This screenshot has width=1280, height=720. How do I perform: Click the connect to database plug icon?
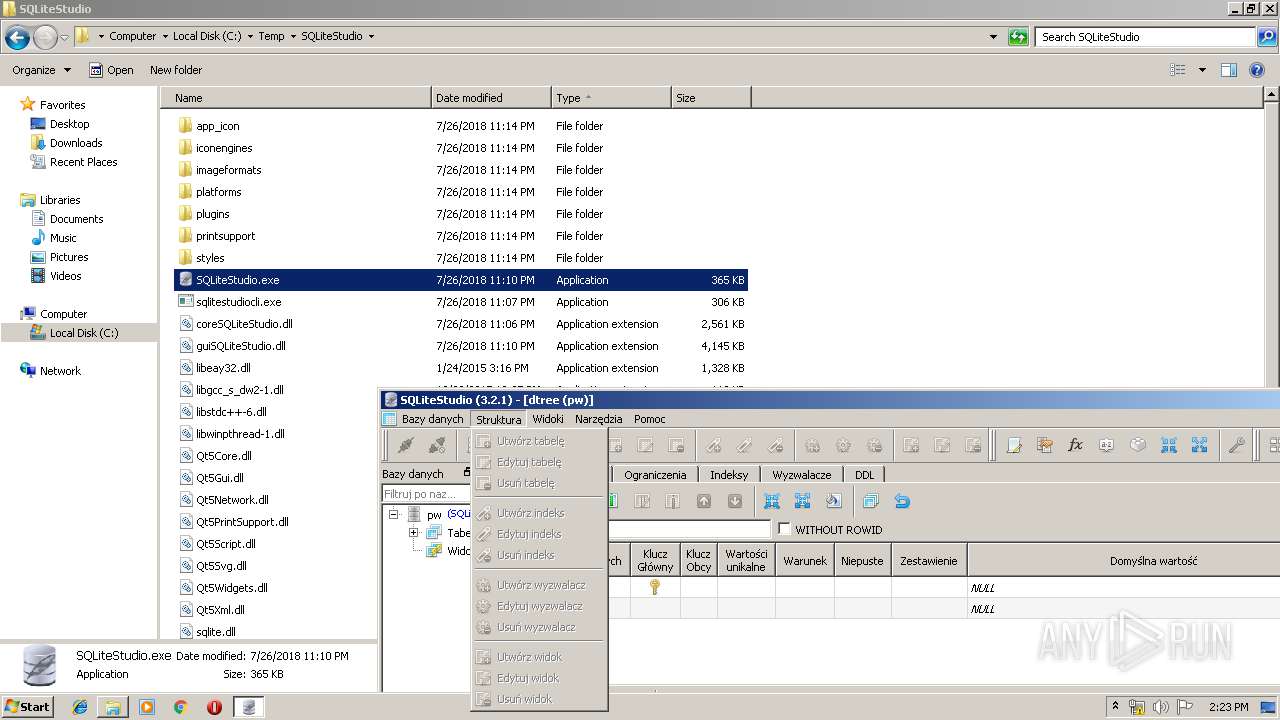click(x=405, y=445)
